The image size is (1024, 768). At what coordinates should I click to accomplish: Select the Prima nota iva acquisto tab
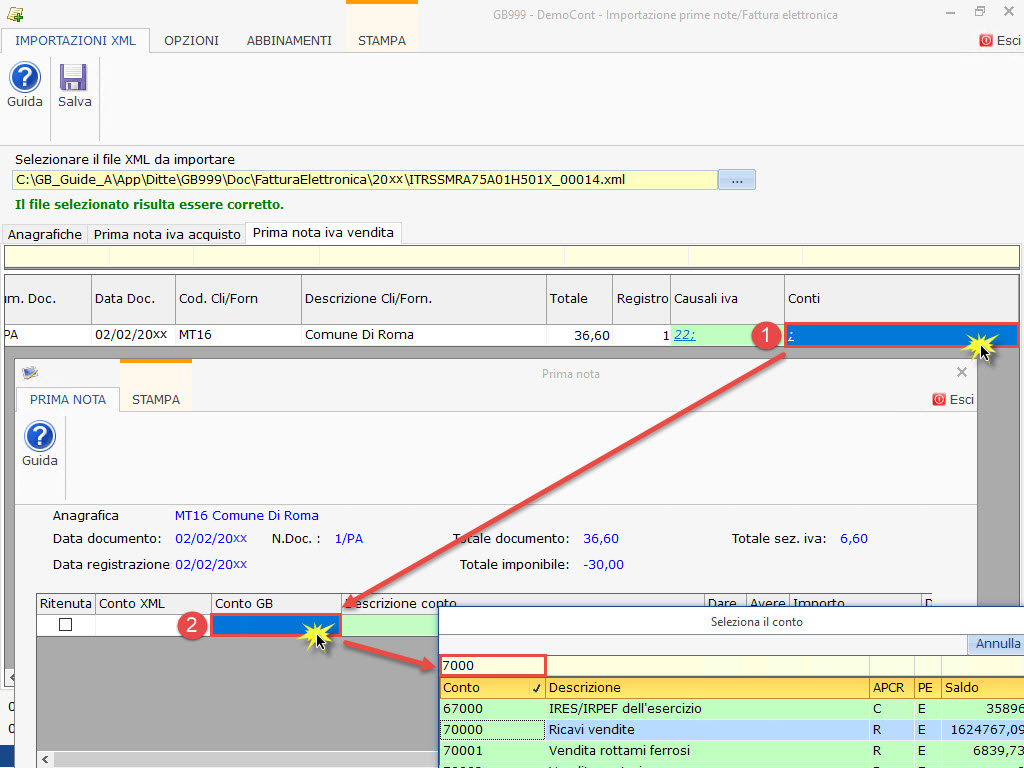click(x=167, y=234)
